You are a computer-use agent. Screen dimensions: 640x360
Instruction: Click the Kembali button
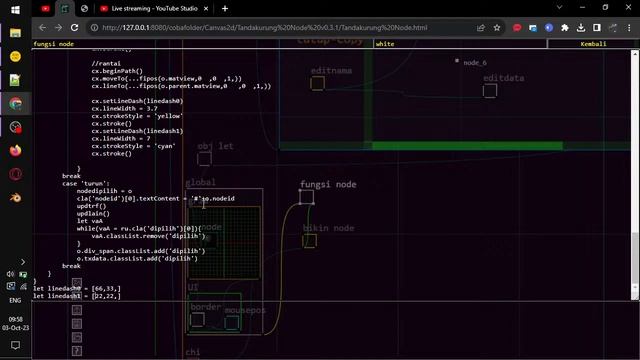click(x=593, y=44)
